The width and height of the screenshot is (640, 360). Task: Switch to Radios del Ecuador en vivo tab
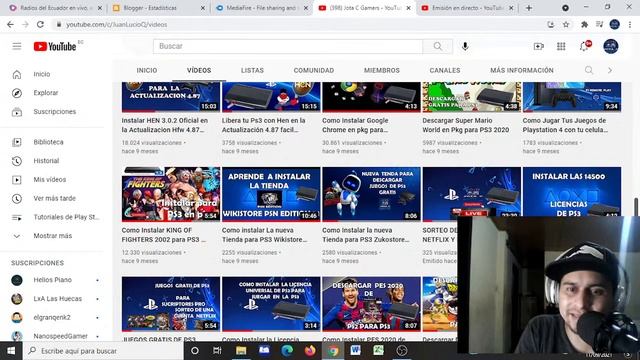click(55, 8)
